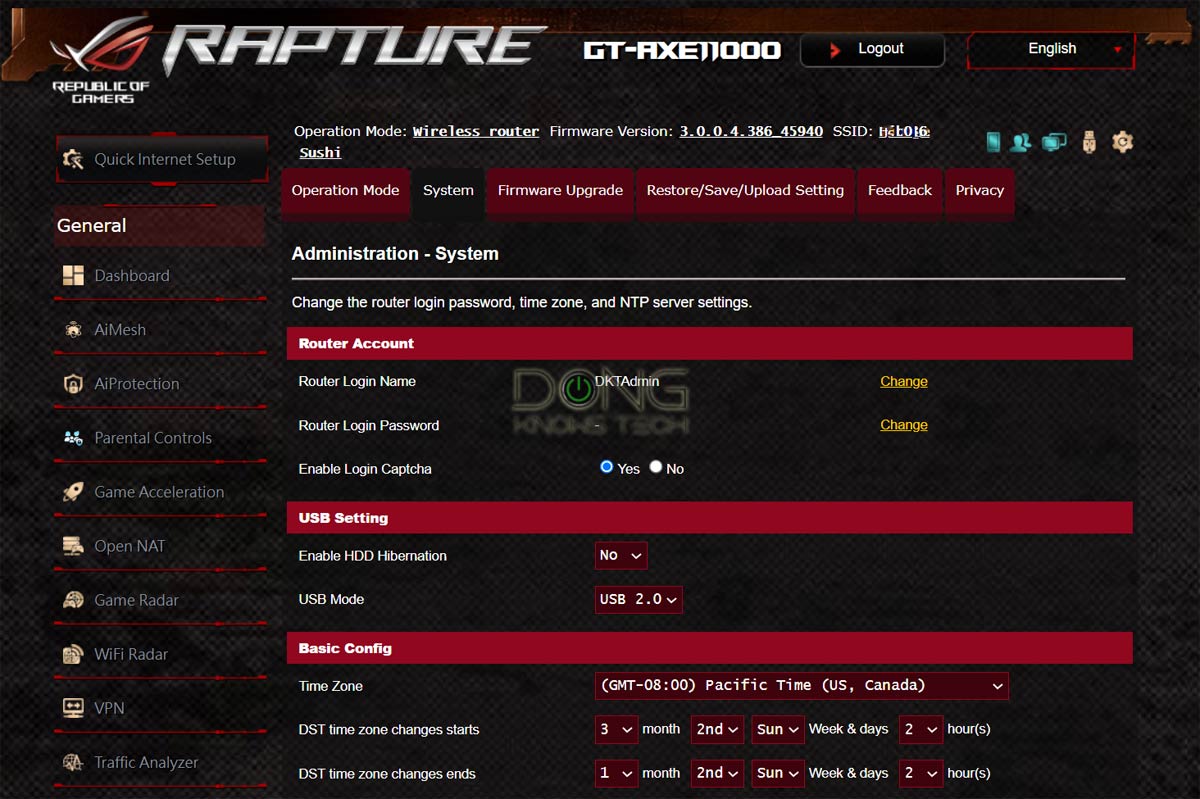Click the Game Acceleration rocket icon
Viewport: 1200px width, 799px height.
(x=73, y=492)
